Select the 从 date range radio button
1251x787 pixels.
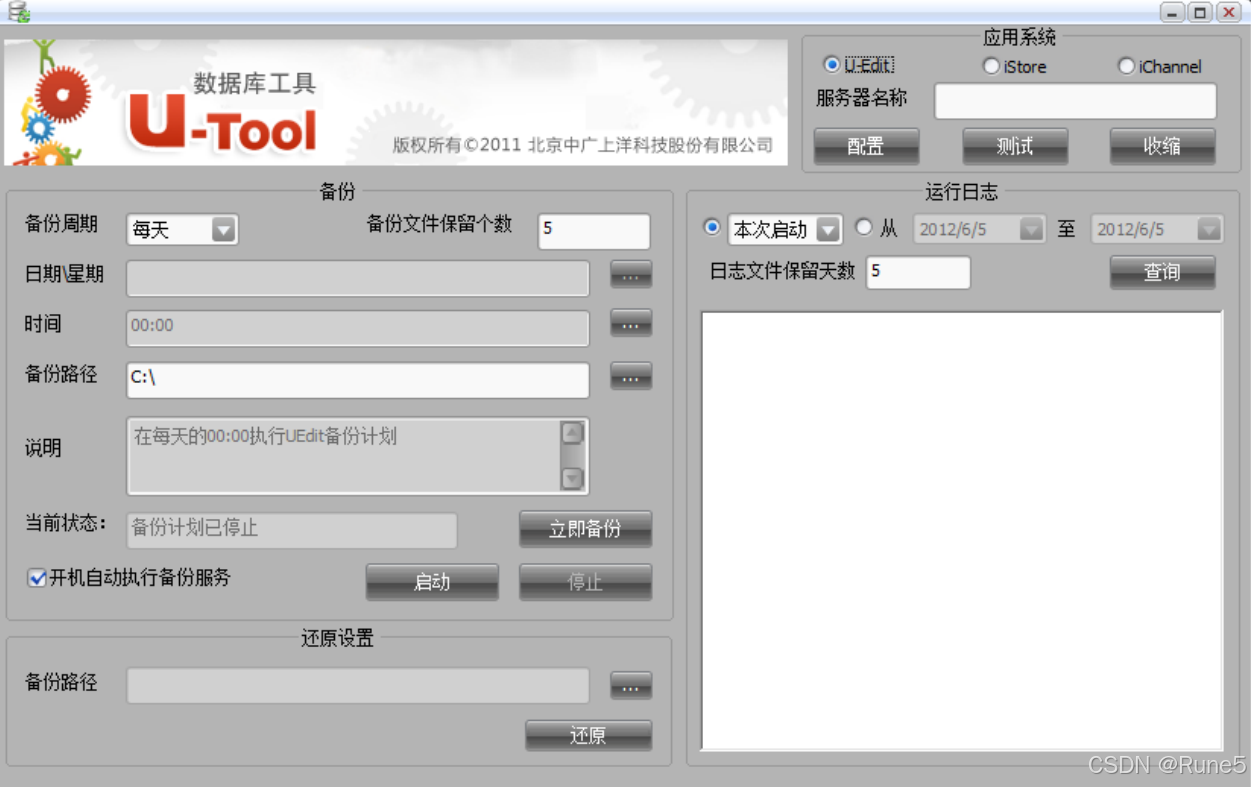[864, 227]
